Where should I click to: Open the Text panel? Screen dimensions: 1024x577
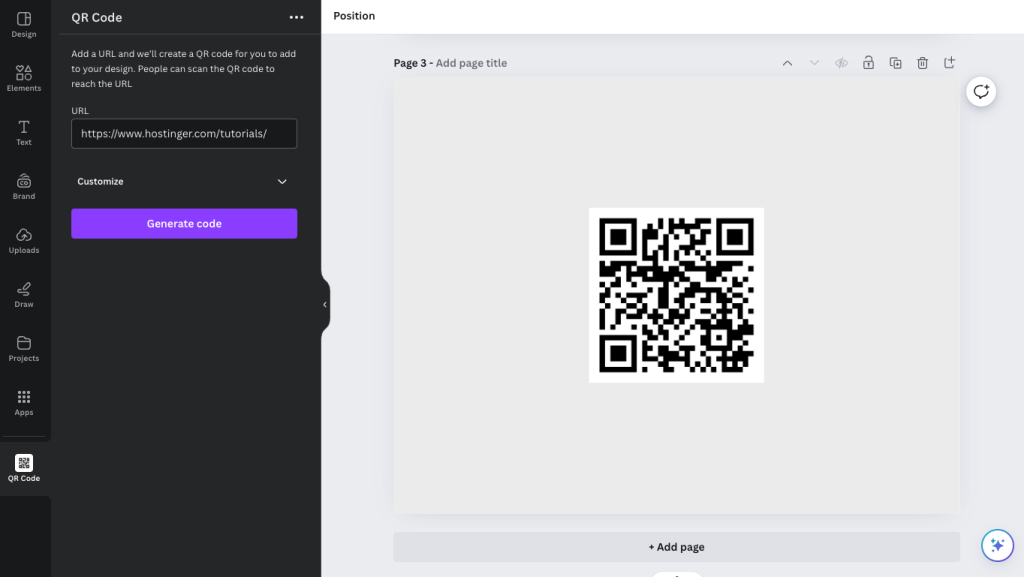(x=23, y=131)
